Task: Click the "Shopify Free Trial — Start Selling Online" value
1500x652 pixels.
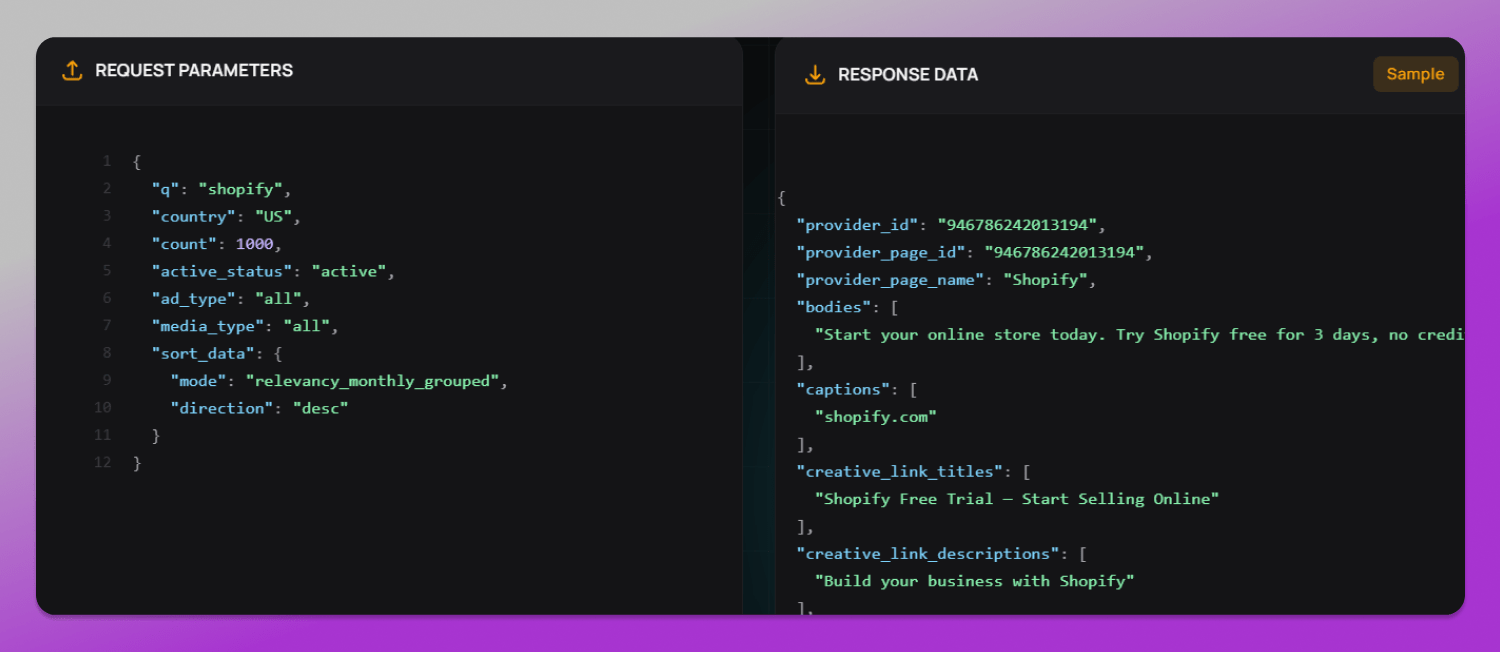Action: click(1017, 499)
